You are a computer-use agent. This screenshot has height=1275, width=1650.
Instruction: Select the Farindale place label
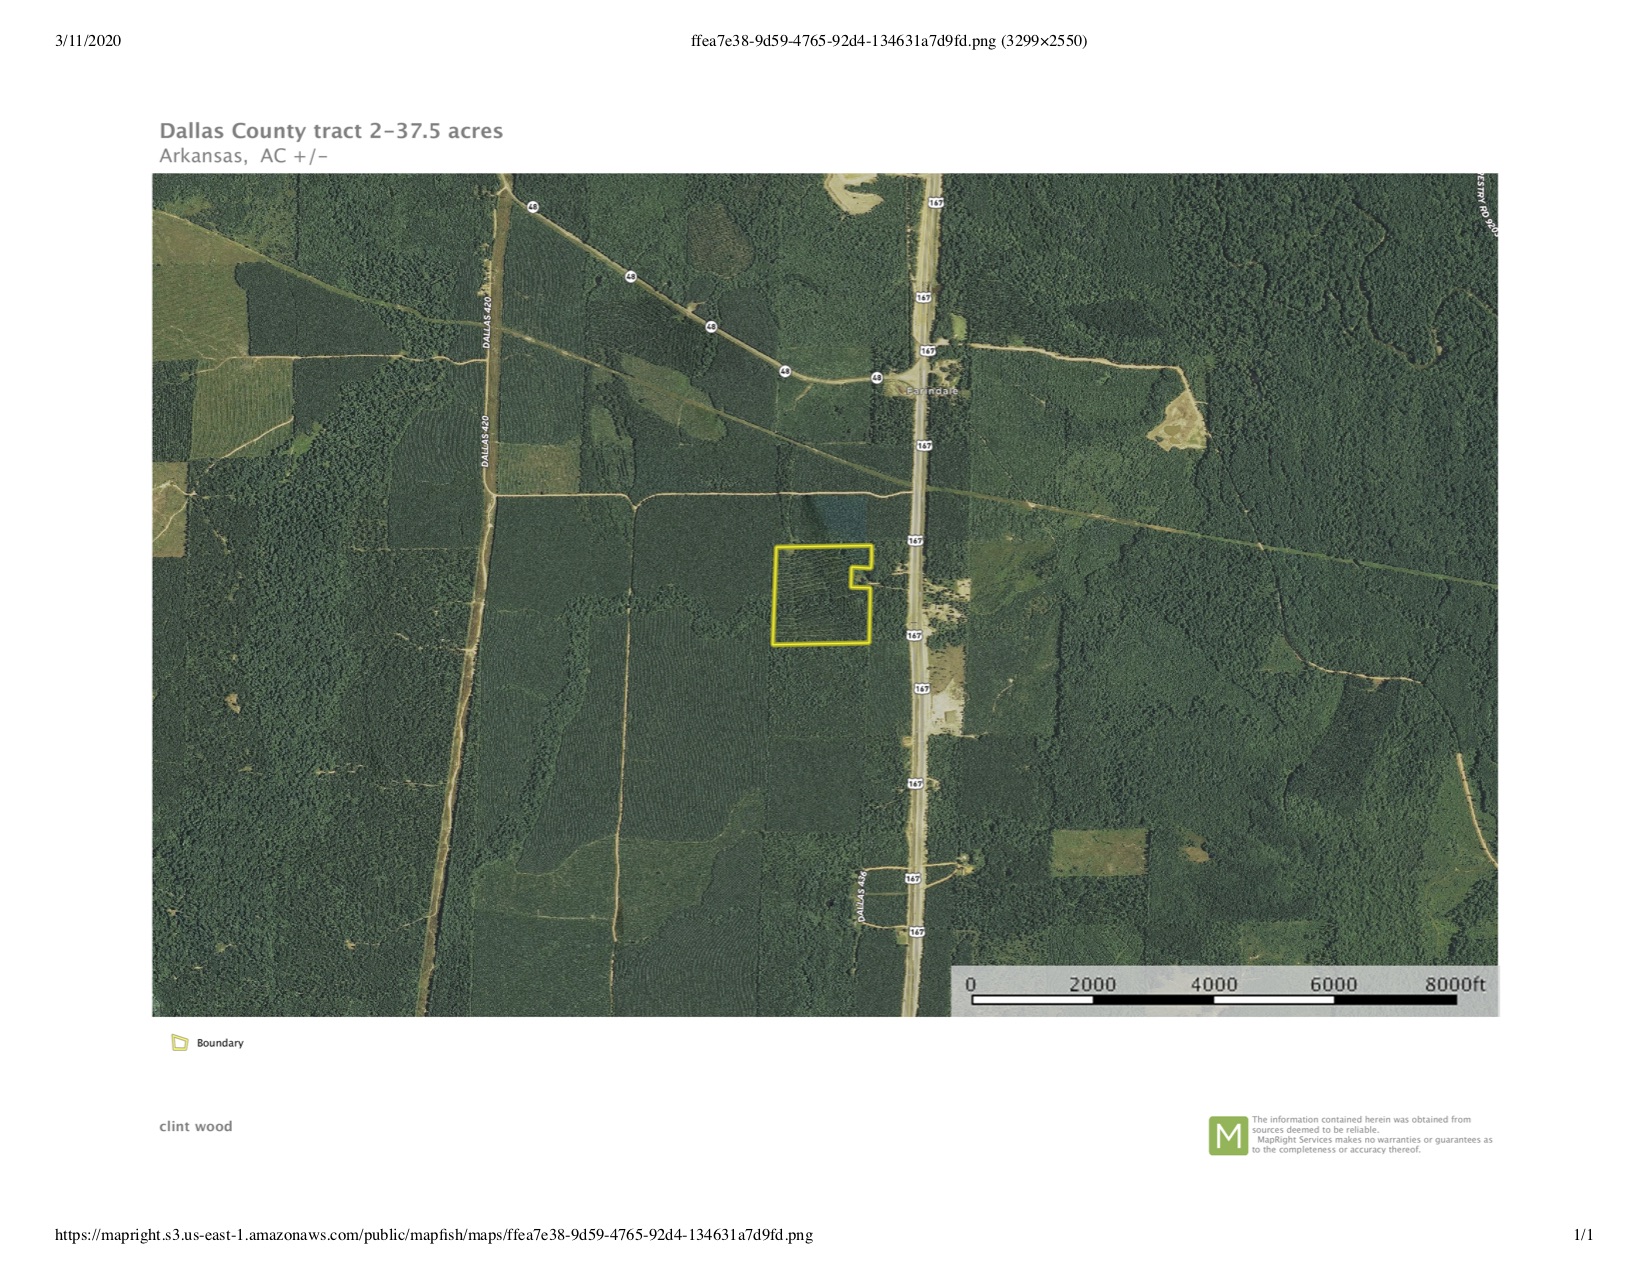click(932, 392)
